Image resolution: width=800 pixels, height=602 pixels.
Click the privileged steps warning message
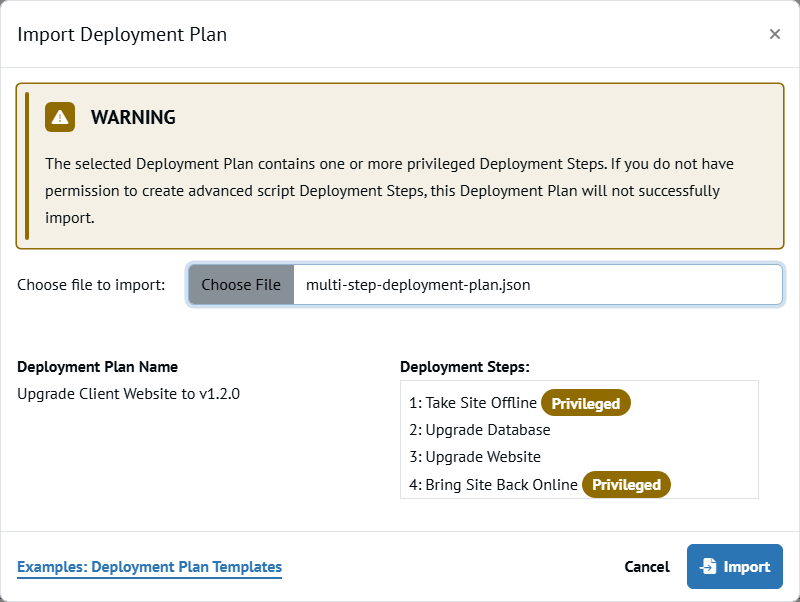389,191
